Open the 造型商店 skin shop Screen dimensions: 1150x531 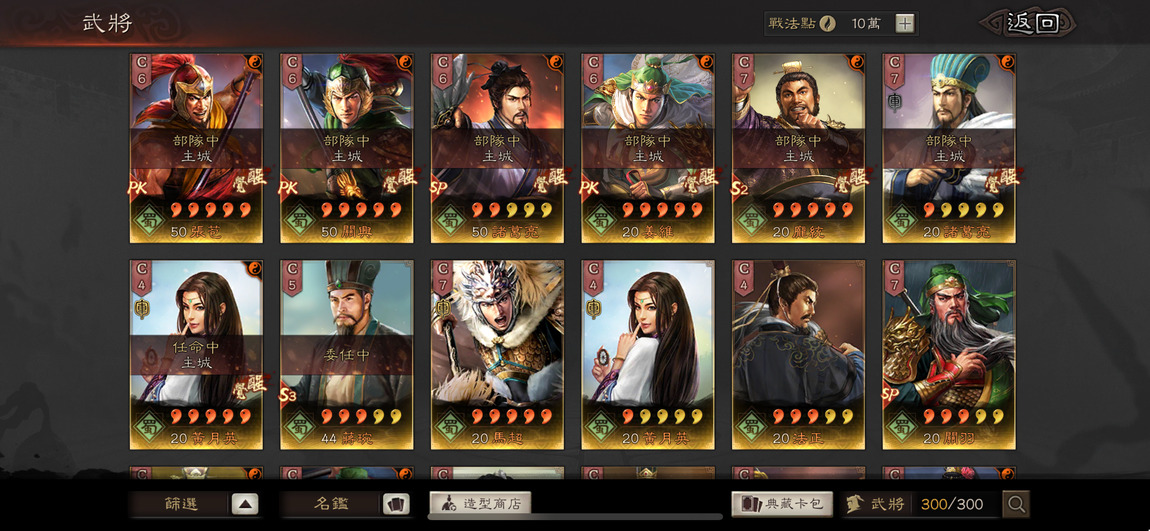[x=480, y=504]
